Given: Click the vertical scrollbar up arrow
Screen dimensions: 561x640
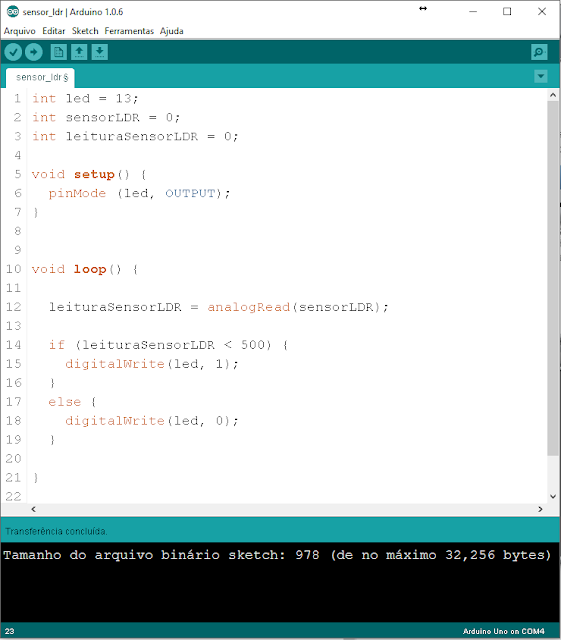Looking at the screenshot, I should (553, 95).
